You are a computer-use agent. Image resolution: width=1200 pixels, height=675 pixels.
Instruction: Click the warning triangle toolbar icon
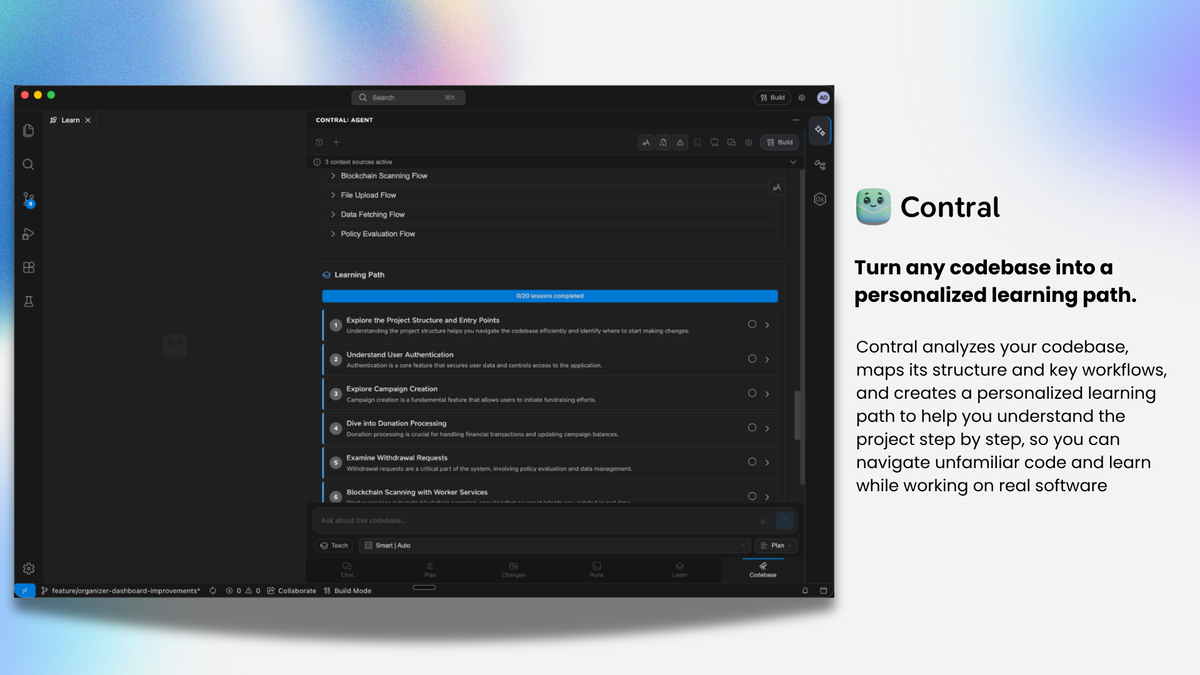tap(680, 142)
